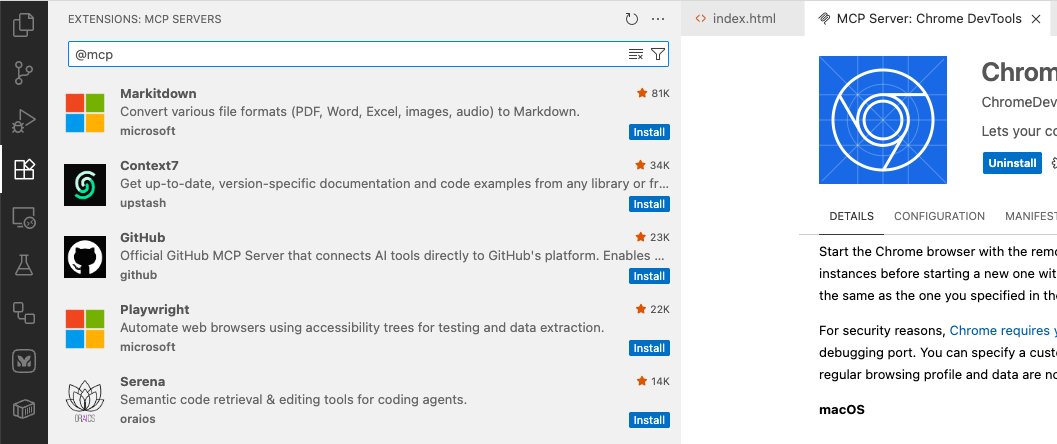
Task: Click the upstash publisher name
Action: [143, 203]
